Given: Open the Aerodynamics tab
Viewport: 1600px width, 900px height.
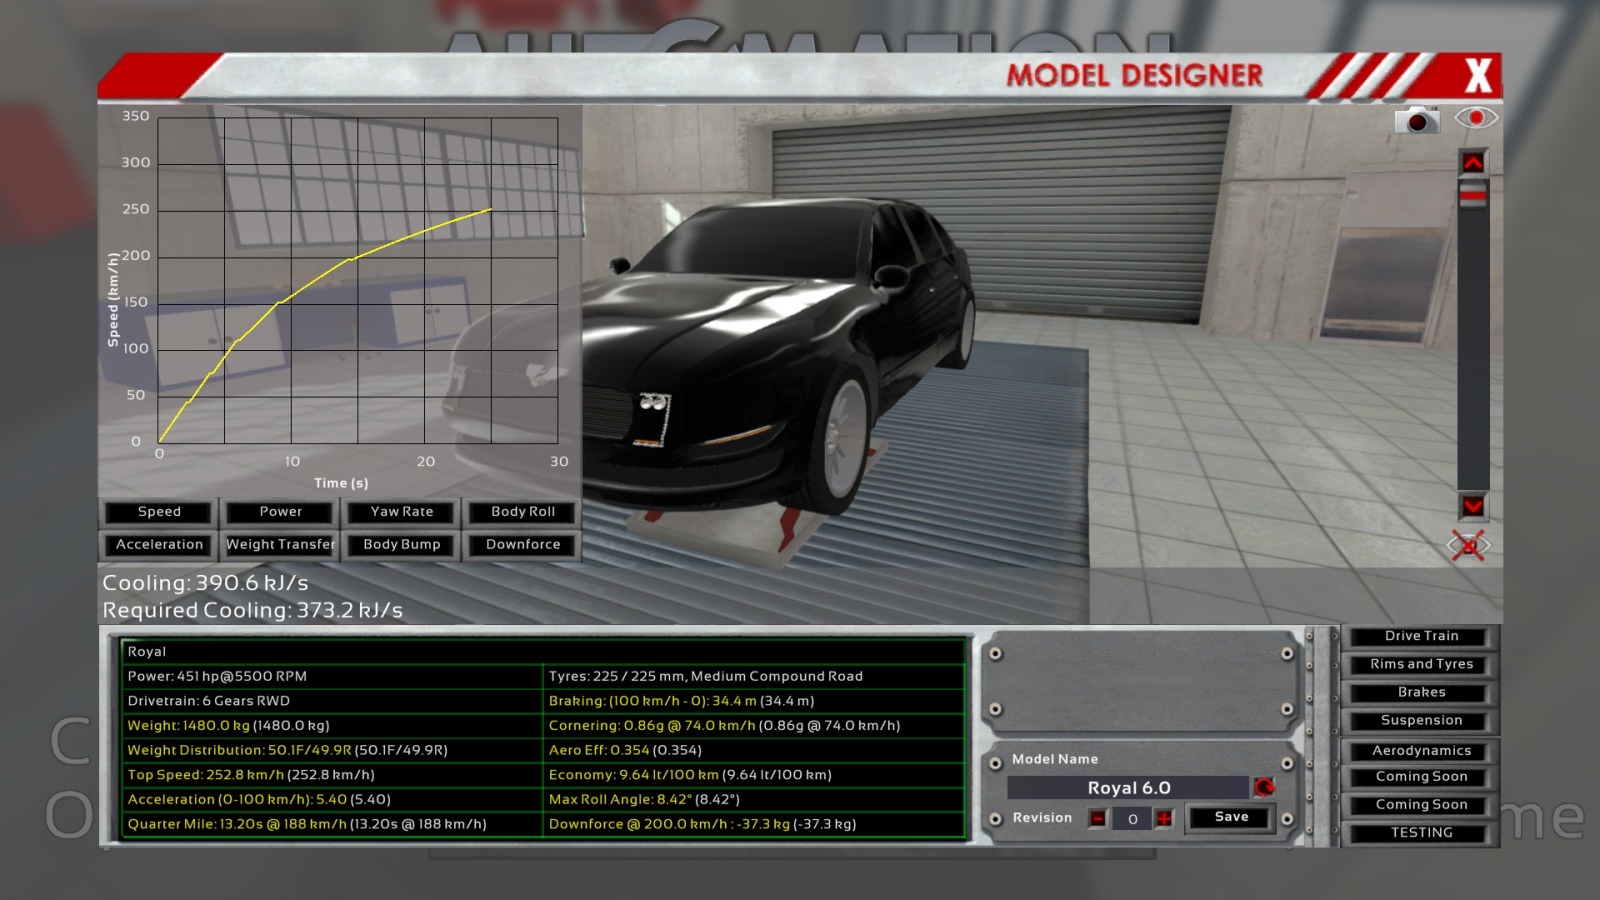Looking at the screenshot, I should [x=1421, y=751].
